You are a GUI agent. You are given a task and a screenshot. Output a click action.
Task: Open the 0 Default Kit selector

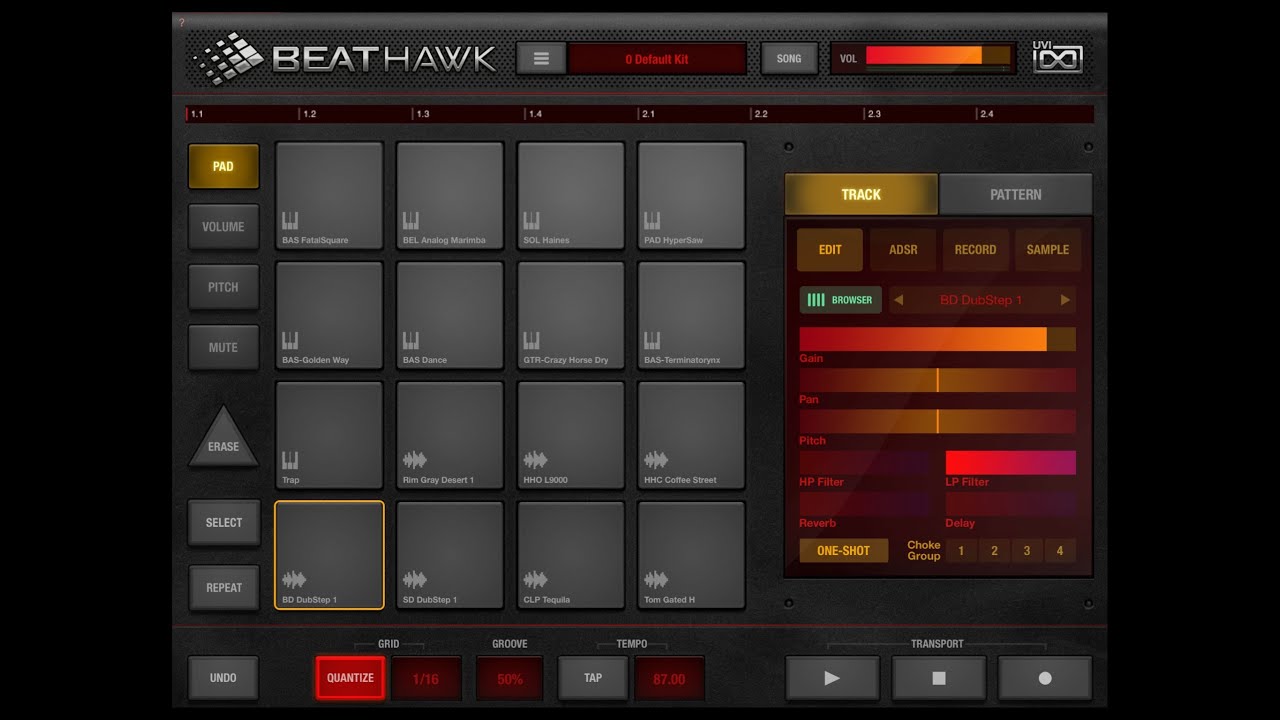657,59
